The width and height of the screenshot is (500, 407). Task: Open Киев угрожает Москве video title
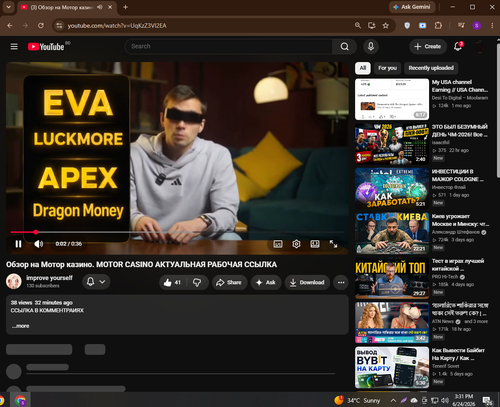(x=460, y=220)
